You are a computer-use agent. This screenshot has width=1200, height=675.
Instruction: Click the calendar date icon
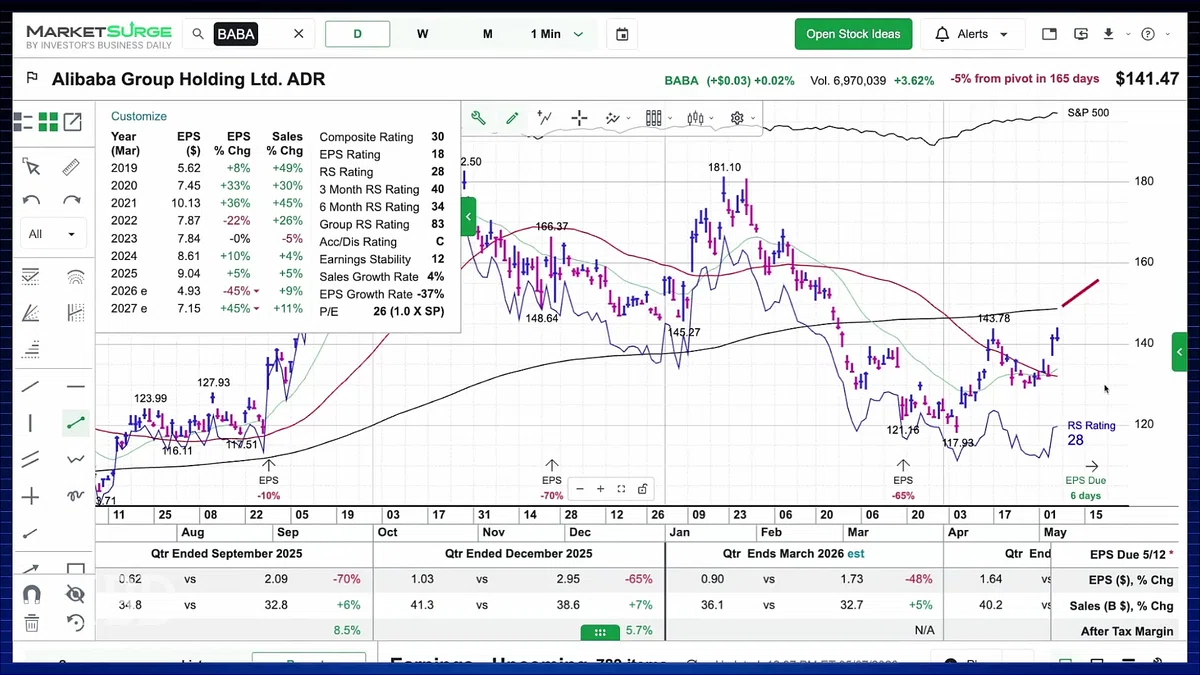coord(622,34)
